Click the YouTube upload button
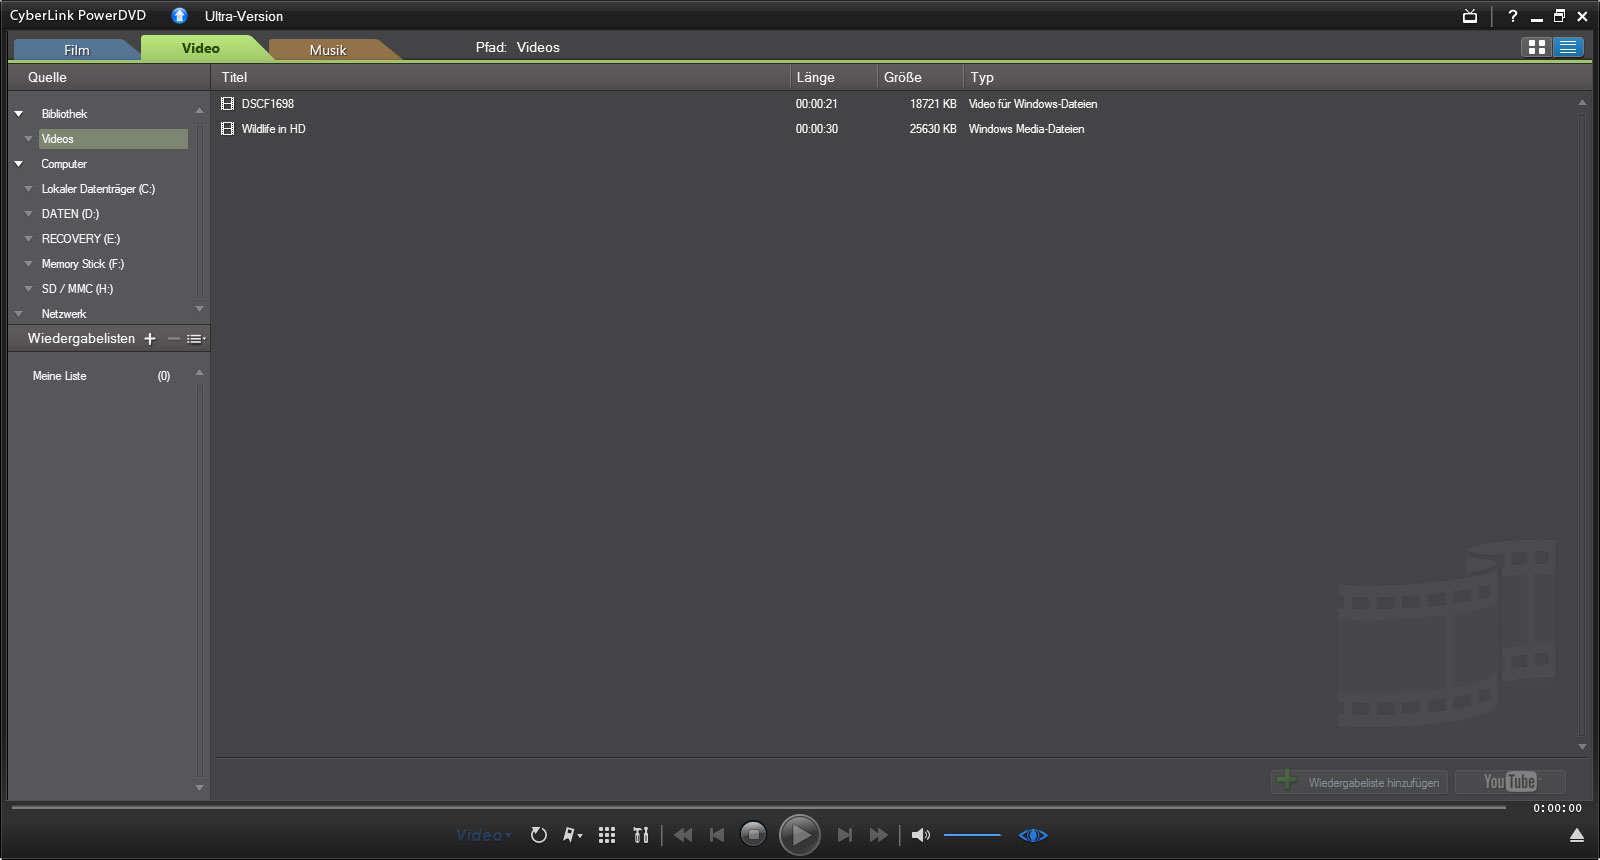1600x860 pixels. click(1510, 782)
